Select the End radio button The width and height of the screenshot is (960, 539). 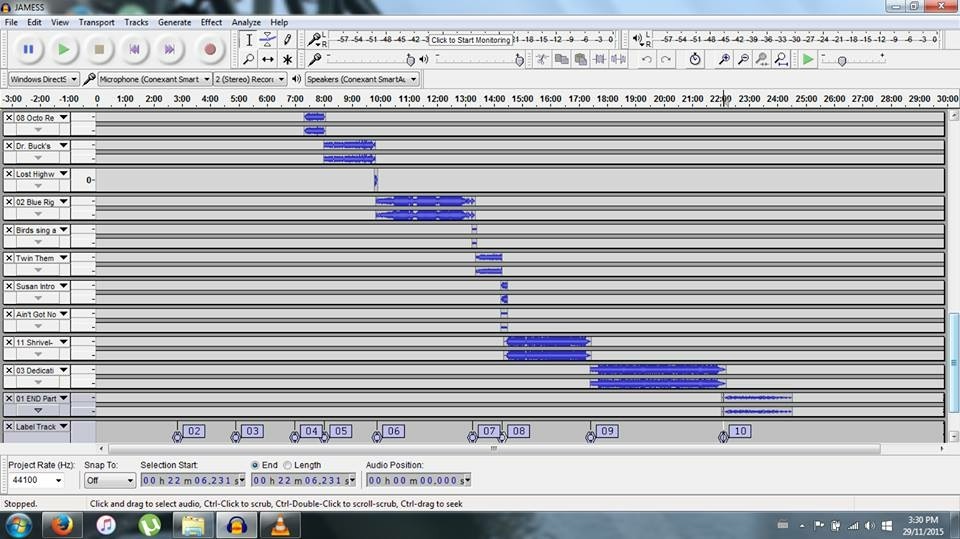[255, 465]
